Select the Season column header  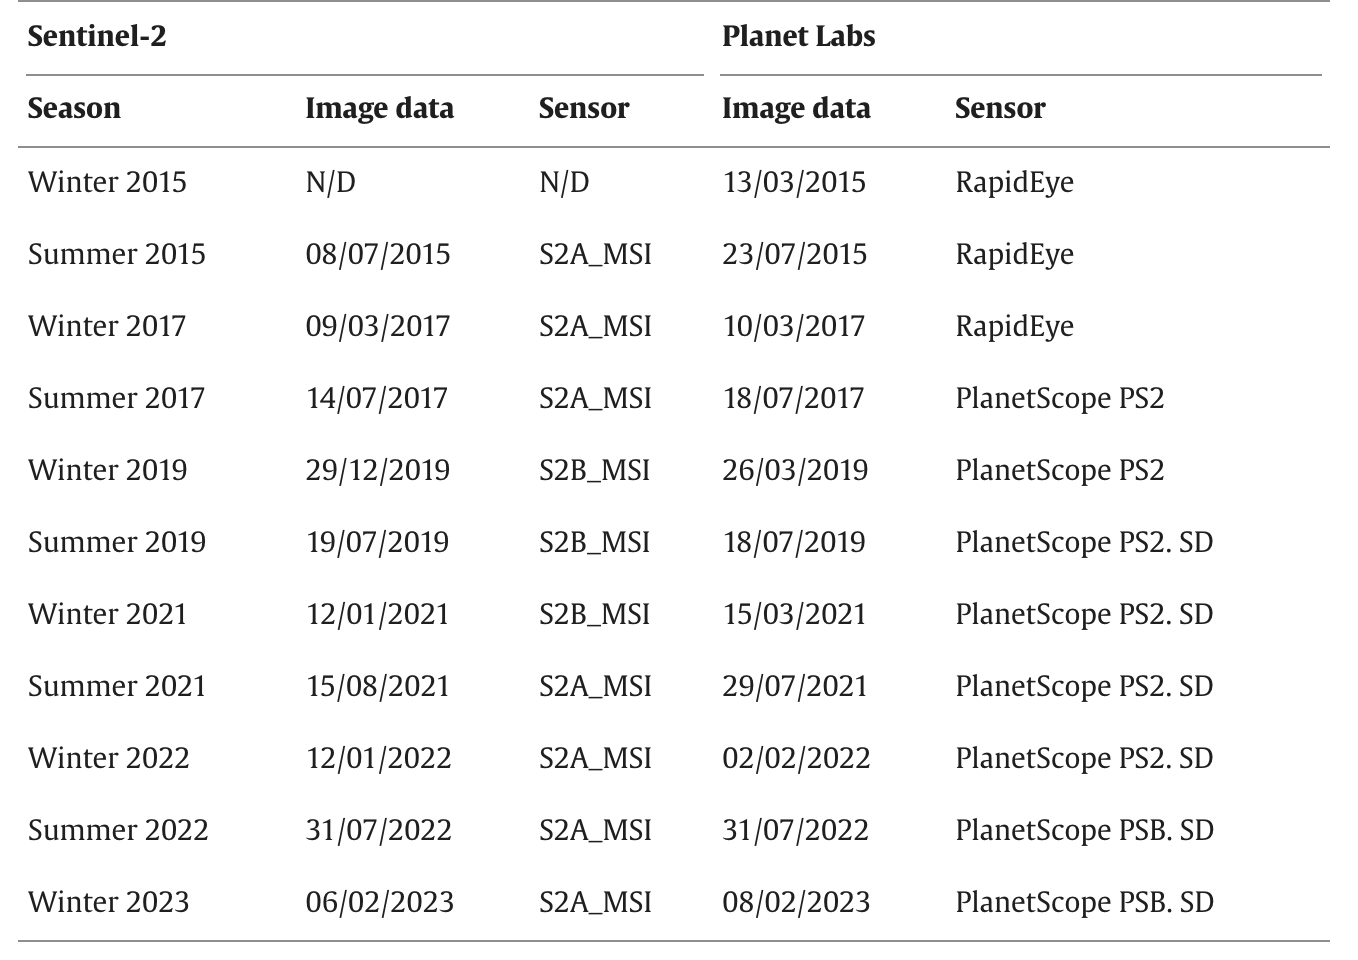(74, 108)
